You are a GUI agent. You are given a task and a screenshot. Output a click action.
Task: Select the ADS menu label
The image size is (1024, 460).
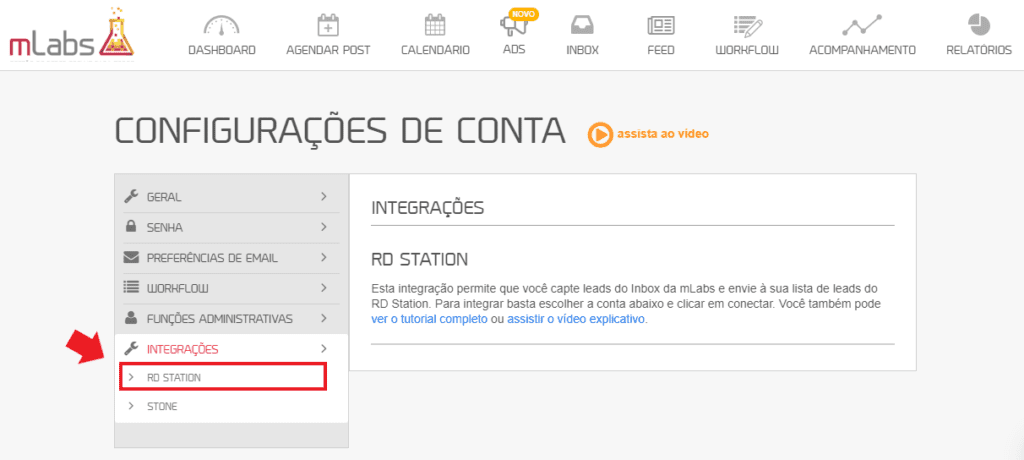514,49
